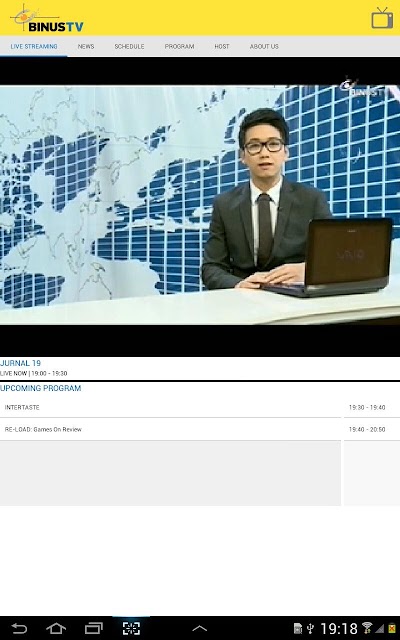Tap the Wi-Fi signal icon
This screenshot has height=640, width=400.
[367, 628]
